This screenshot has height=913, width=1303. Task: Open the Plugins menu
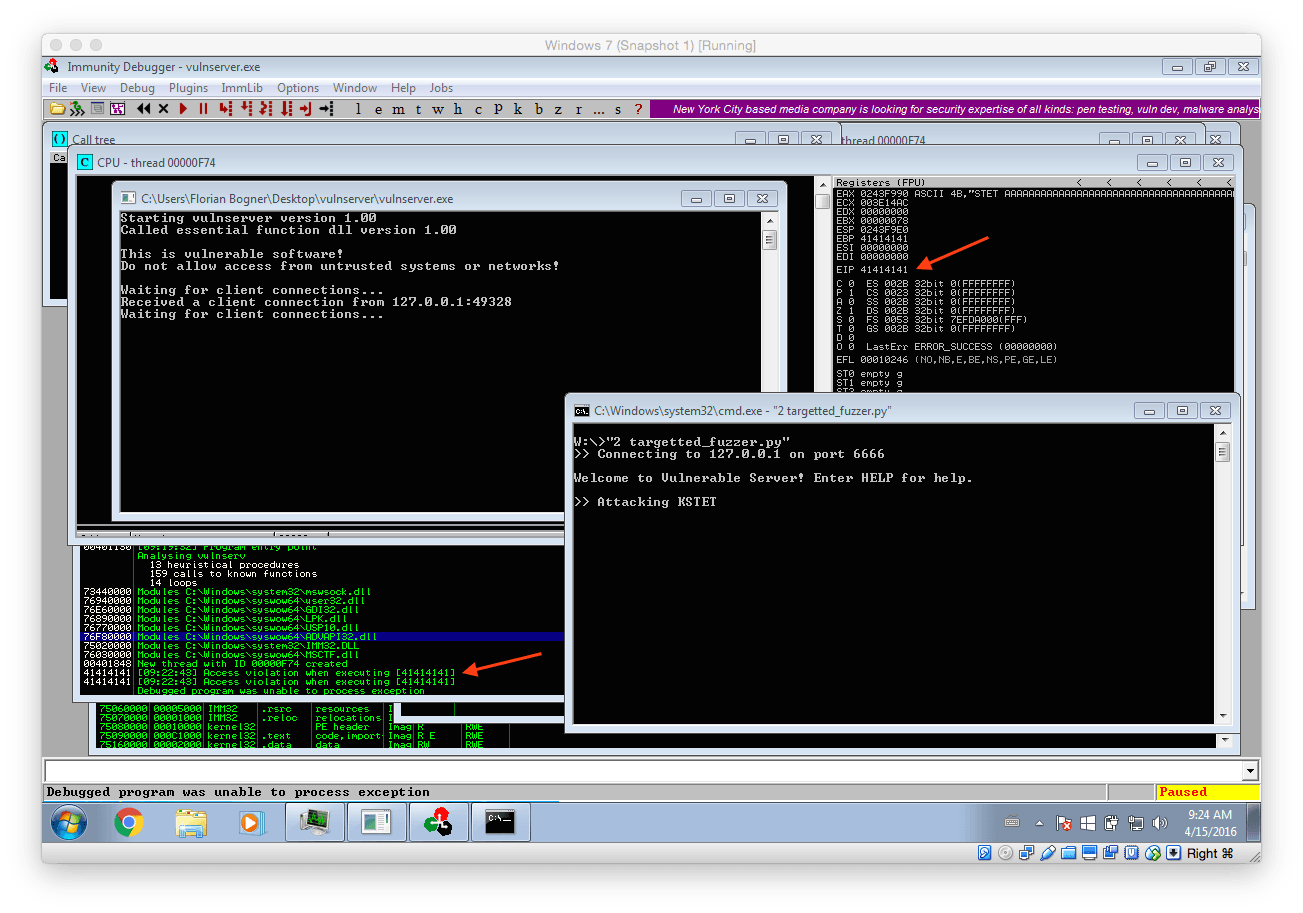(188, 88)
